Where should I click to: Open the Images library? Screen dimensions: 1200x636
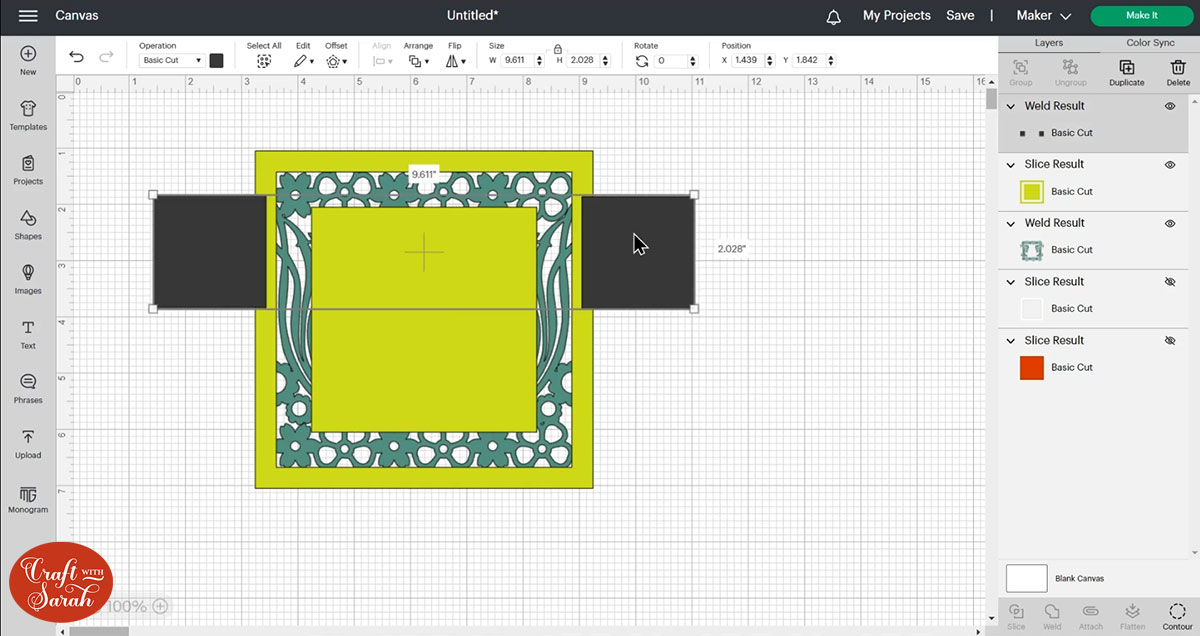tap(28, 278)
